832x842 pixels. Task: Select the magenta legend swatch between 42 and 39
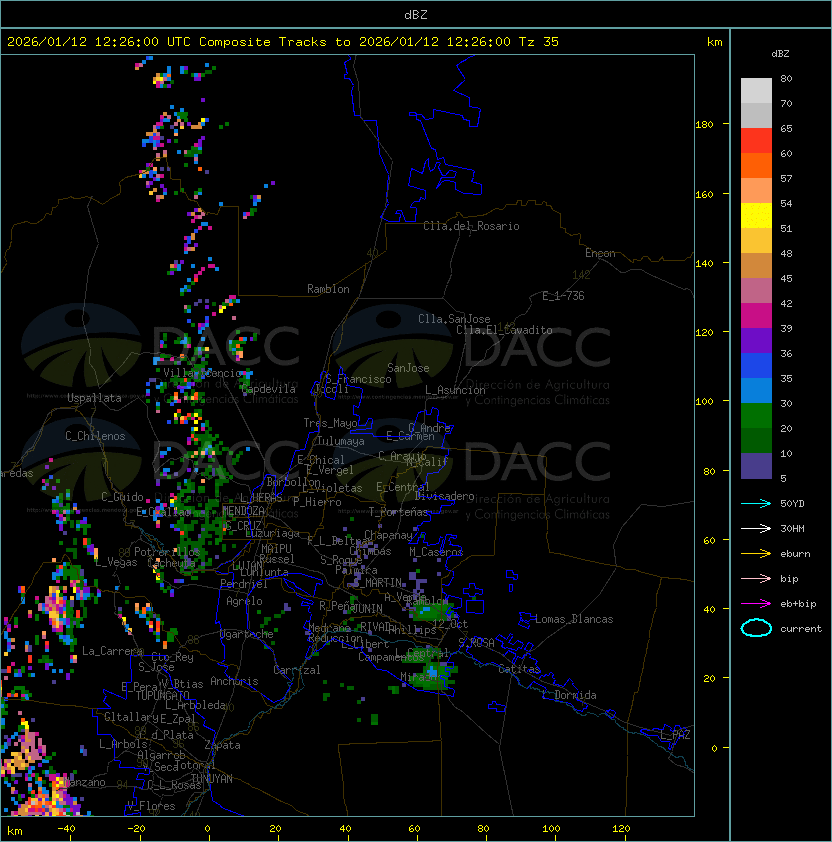click(x=756, y=315)
